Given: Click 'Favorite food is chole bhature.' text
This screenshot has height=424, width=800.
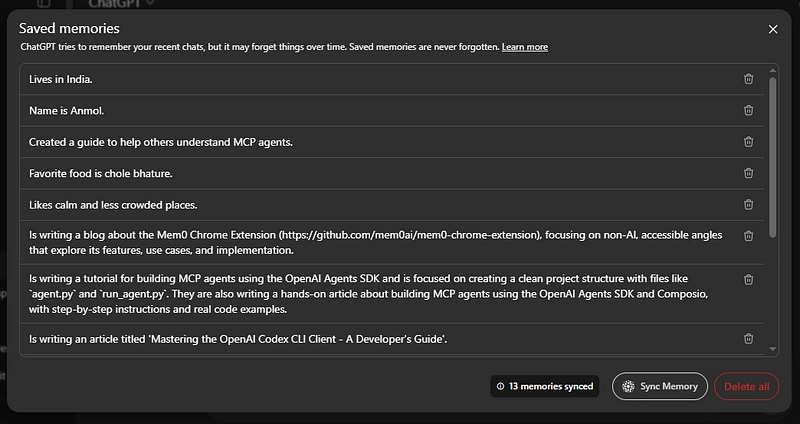Looking at the screenshot, I should (x=101, y=173).
